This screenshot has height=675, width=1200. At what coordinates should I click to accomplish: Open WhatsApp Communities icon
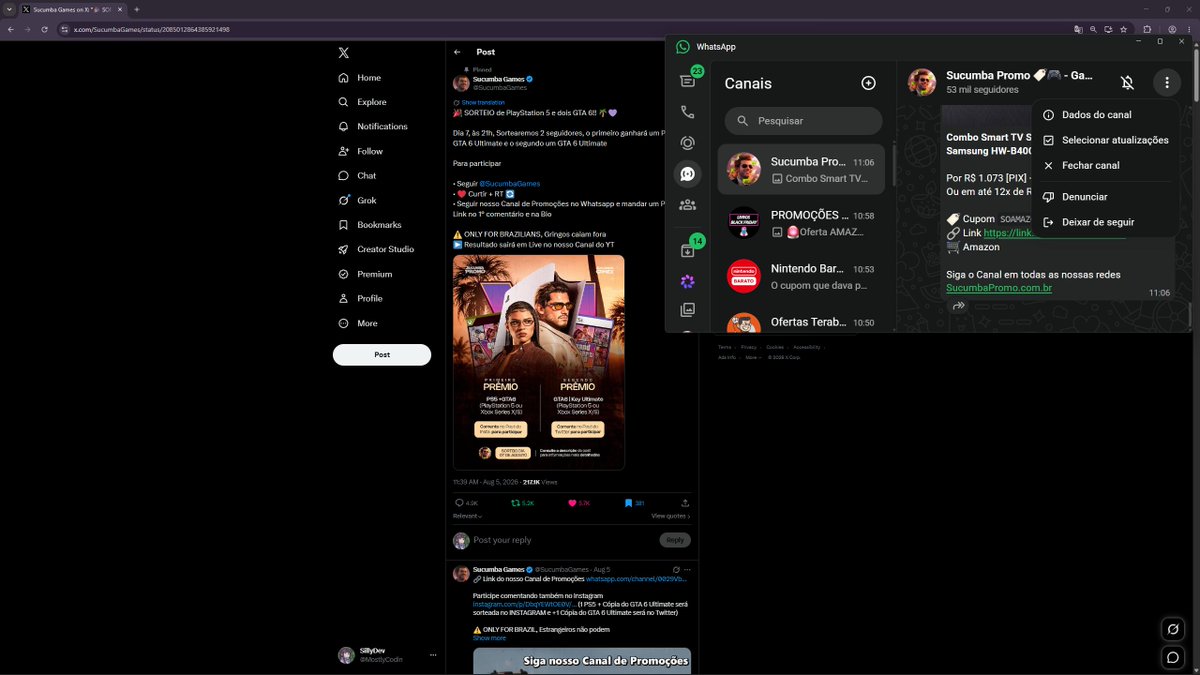point(687,205)
